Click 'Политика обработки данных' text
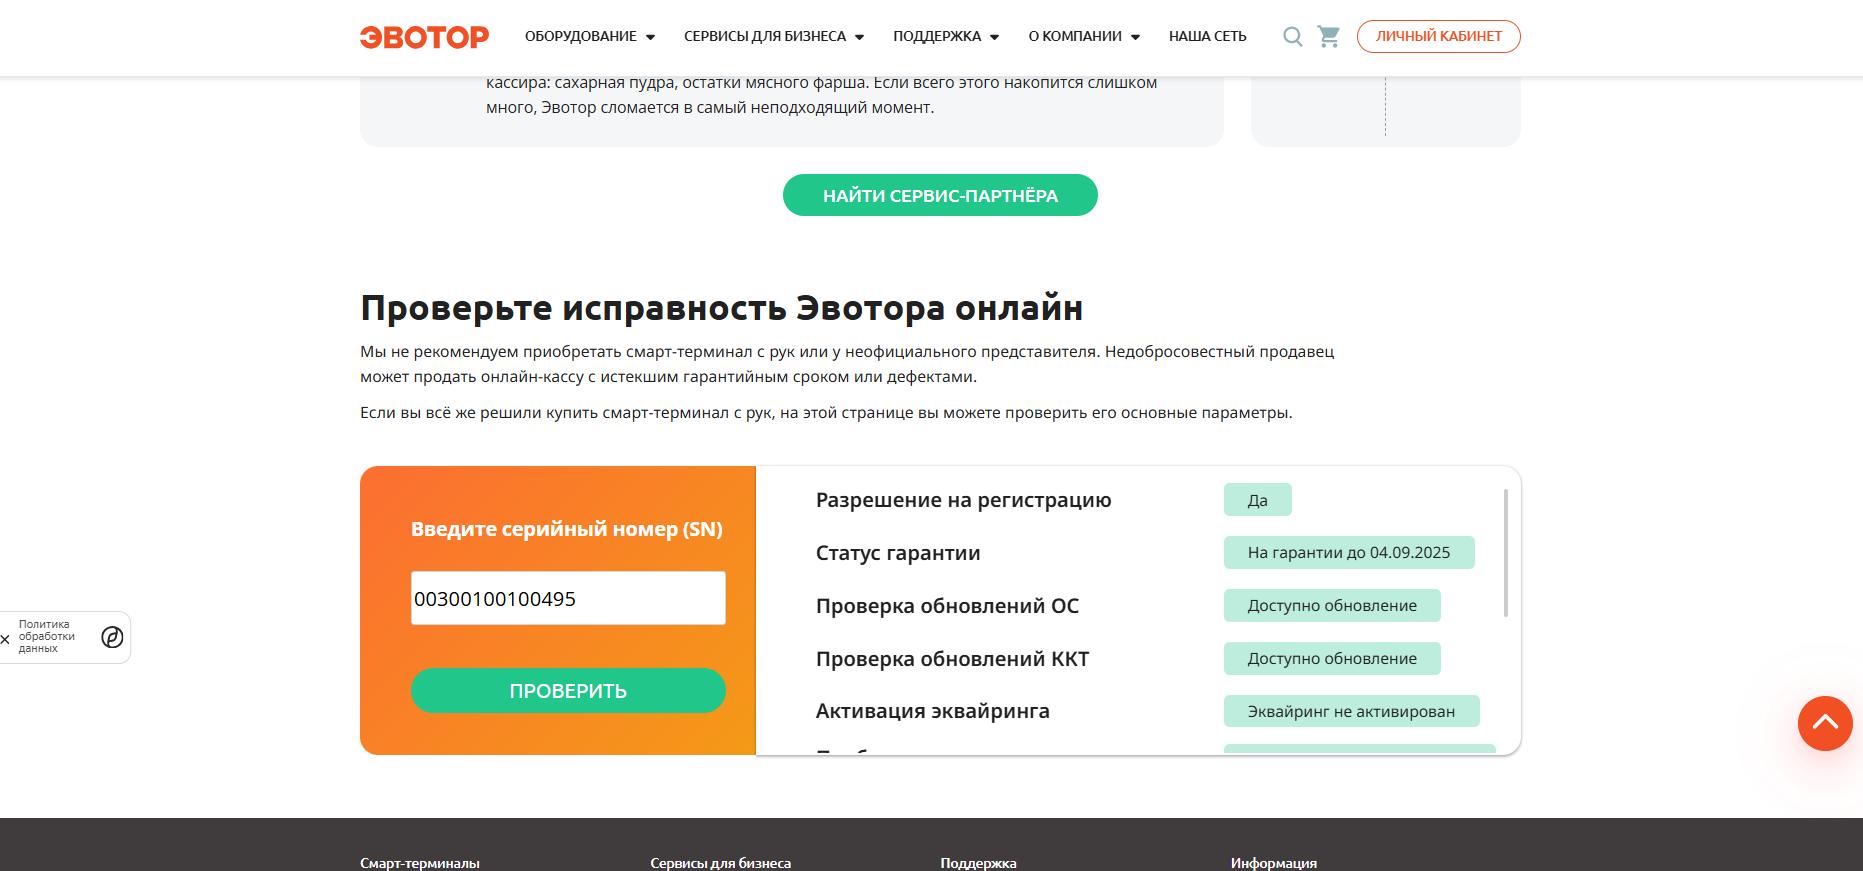 (x=47, y=637)
